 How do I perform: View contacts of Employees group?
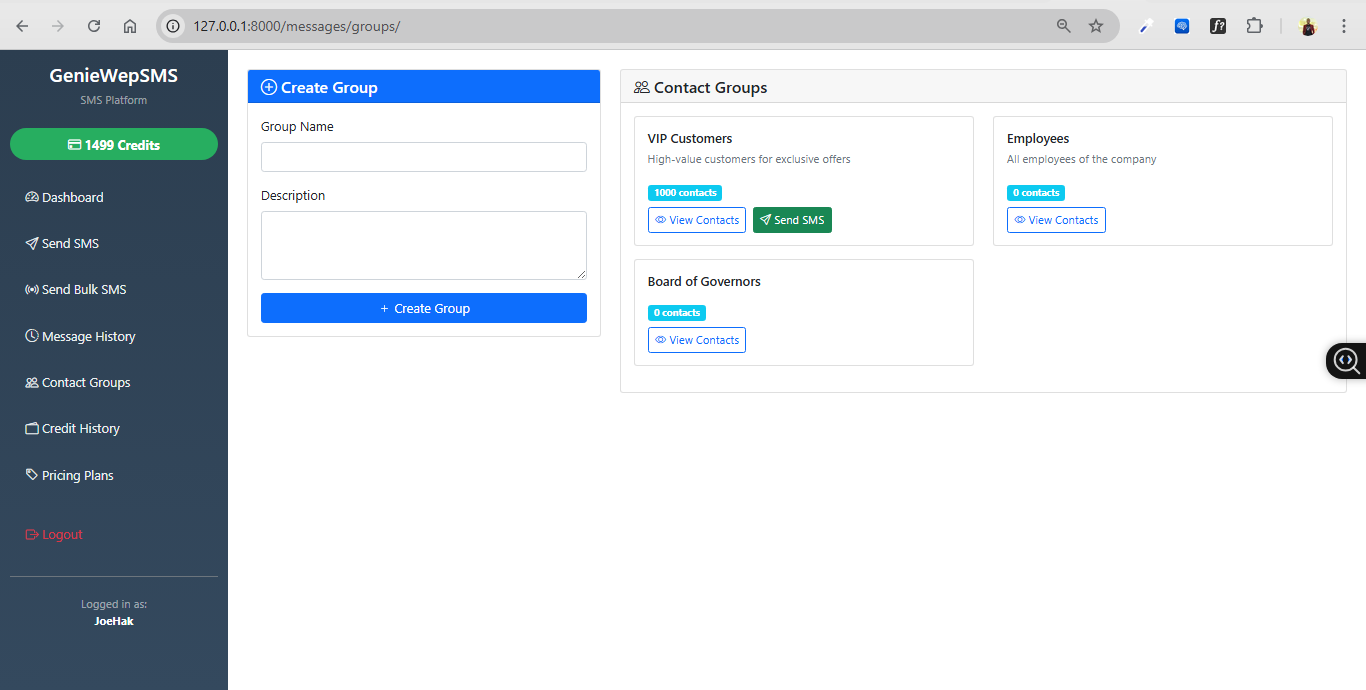(x=1055, y=220)
